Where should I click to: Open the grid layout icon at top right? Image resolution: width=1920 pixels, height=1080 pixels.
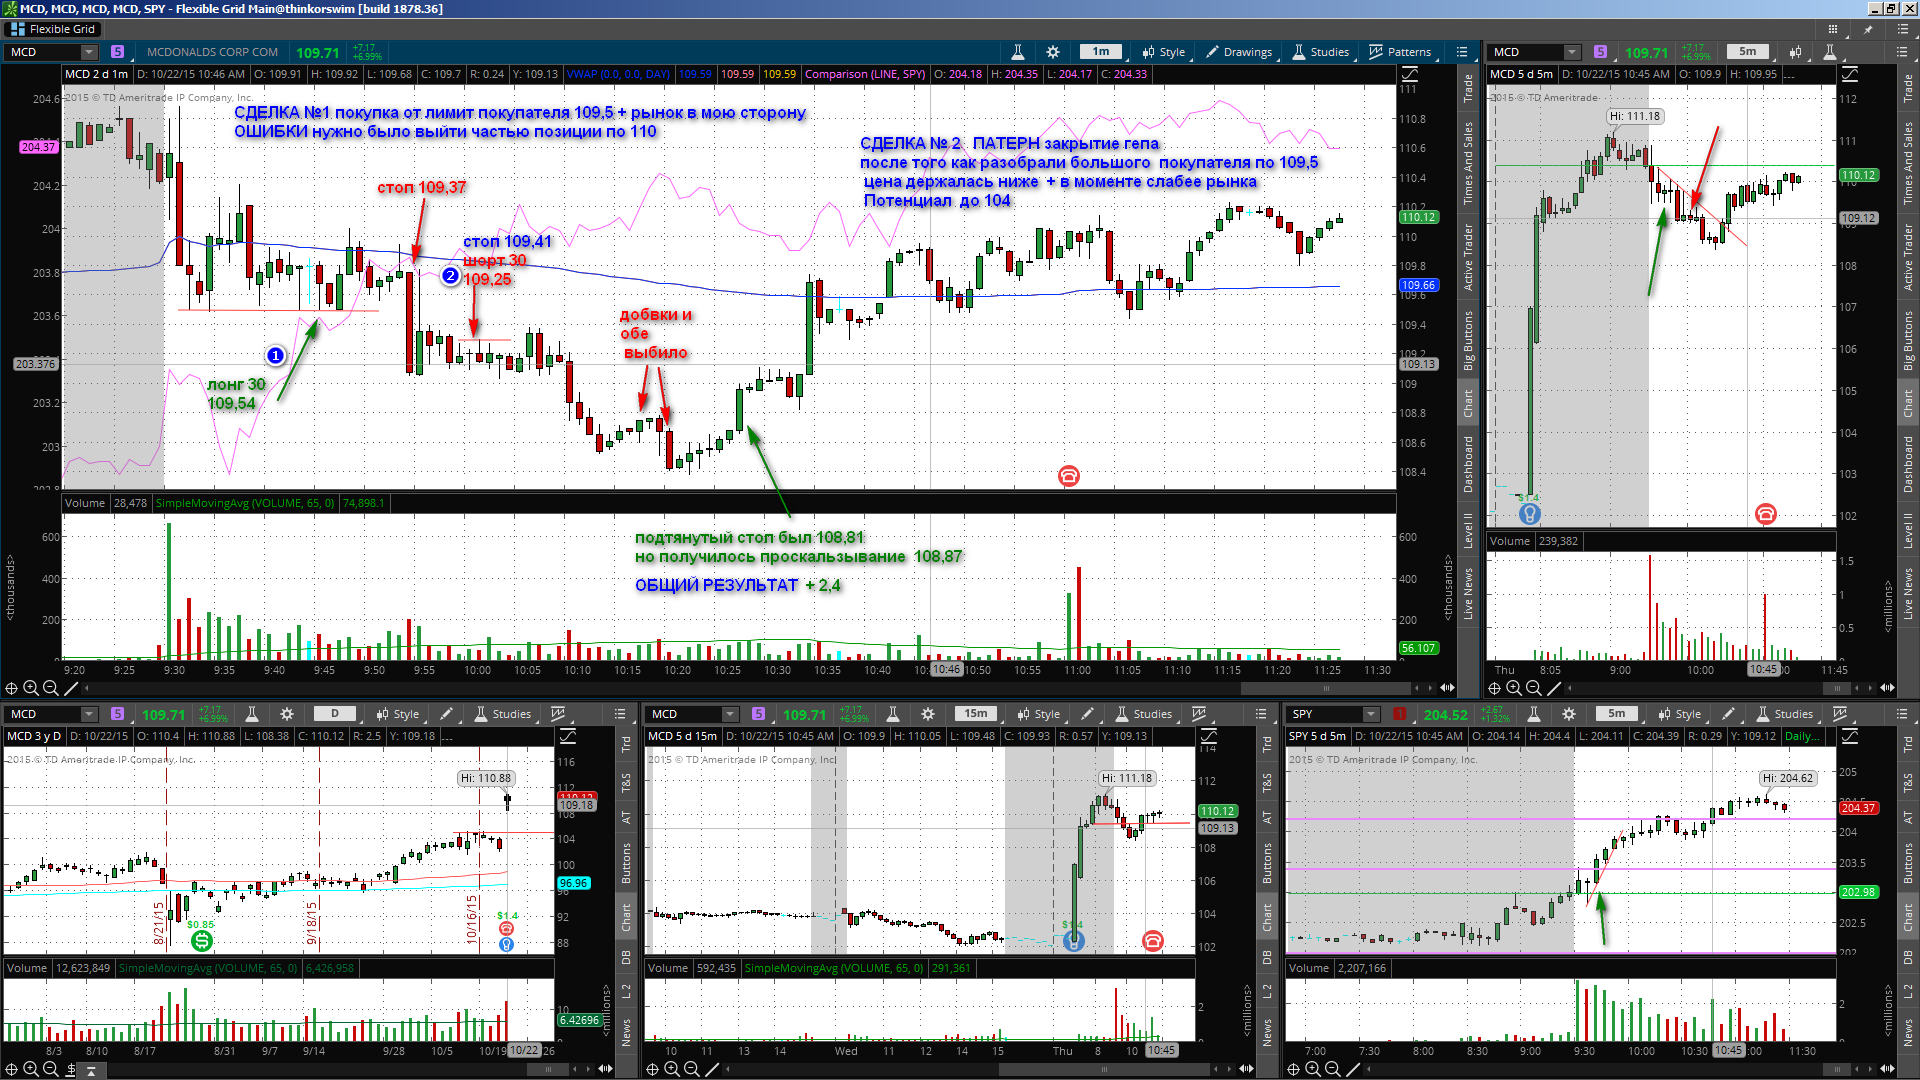pyautogui.click(x=1833, y=29)
